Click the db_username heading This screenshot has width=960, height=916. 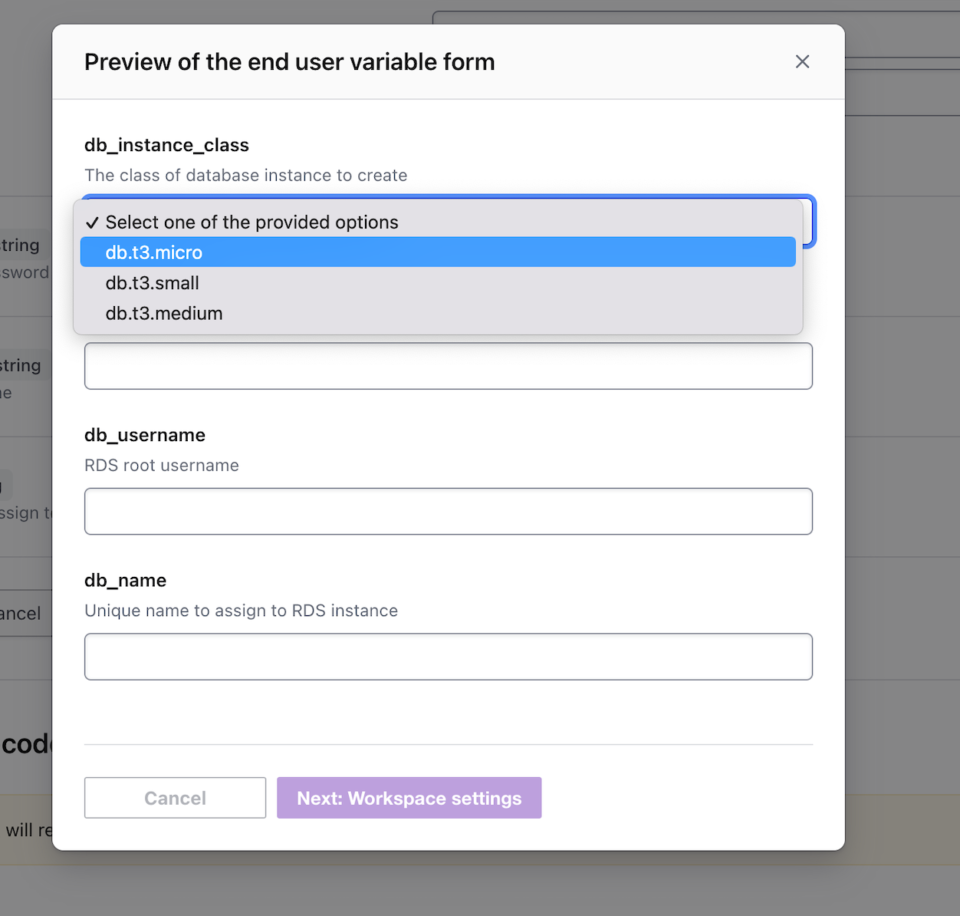pyautogui.click(x=145, y=435)
